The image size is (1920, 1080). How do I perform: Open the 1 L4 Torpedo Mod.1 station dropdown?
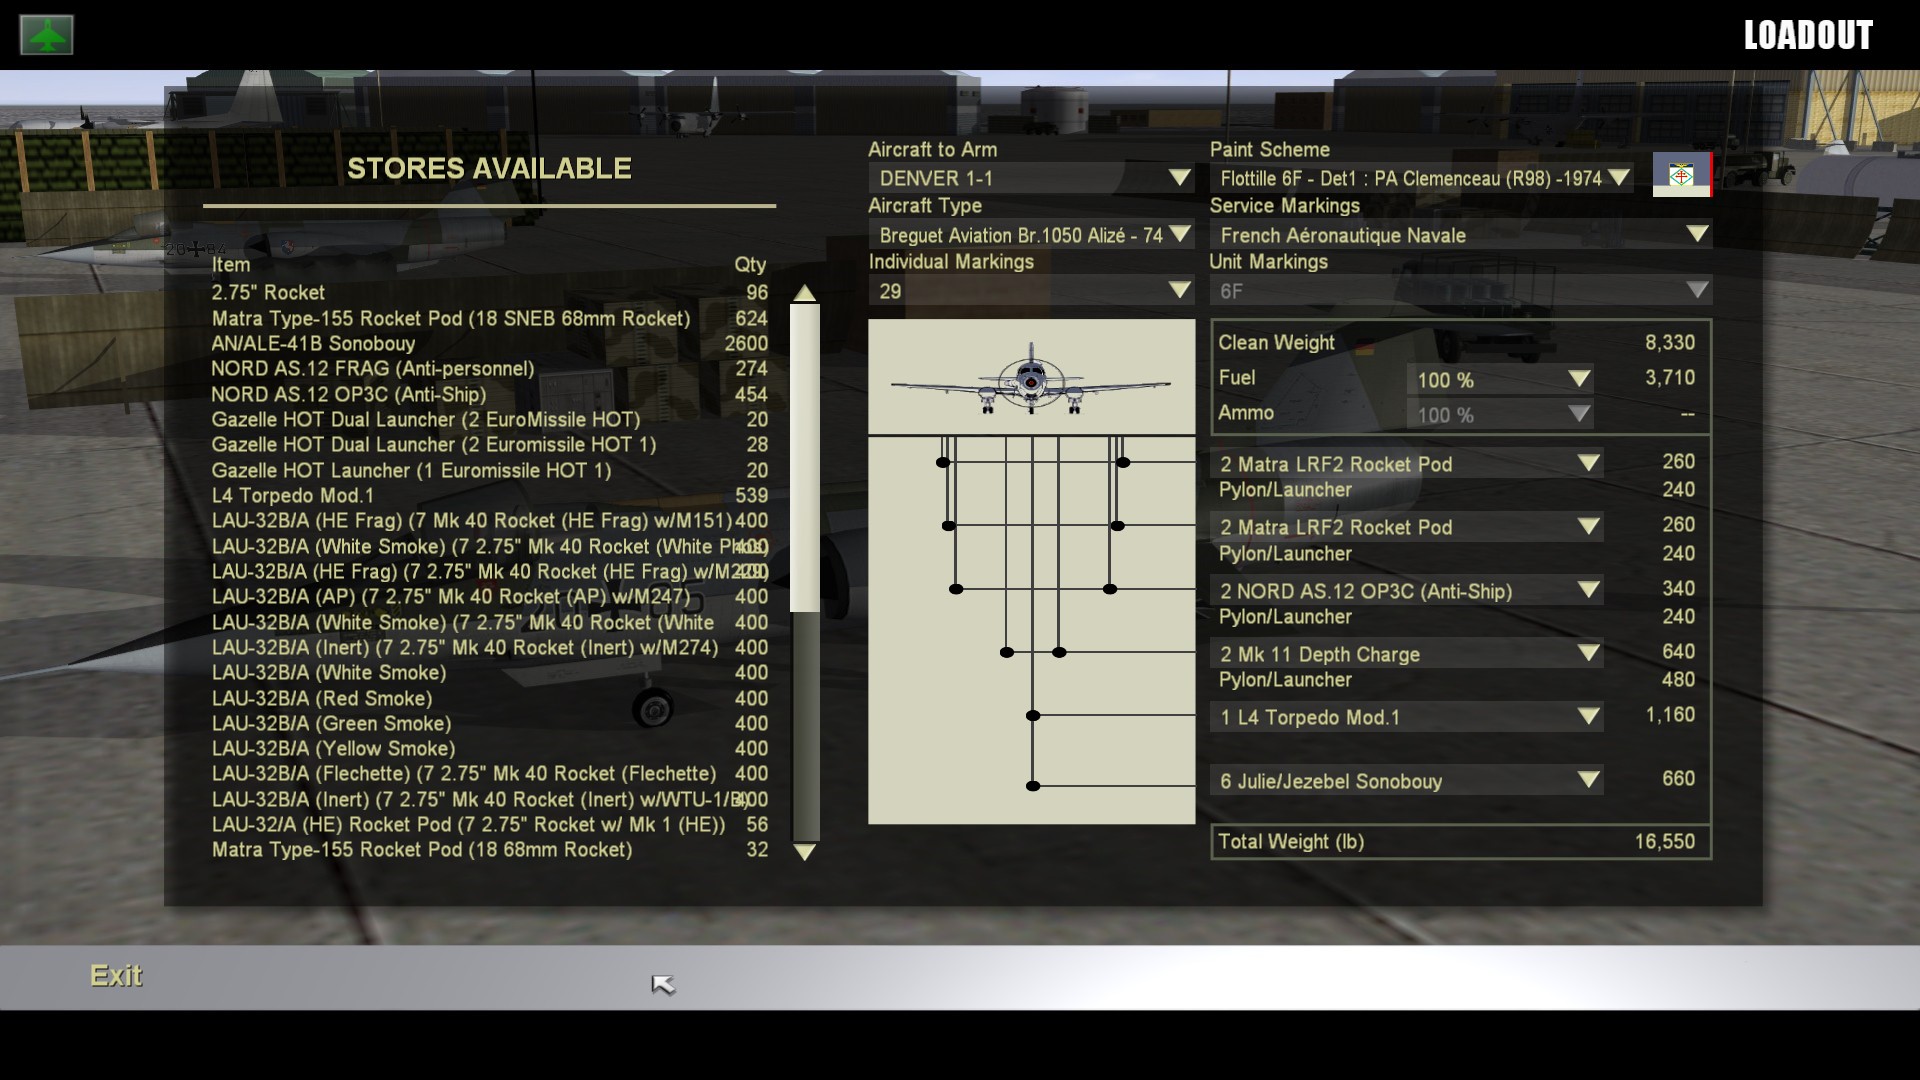pos(1407,717)
